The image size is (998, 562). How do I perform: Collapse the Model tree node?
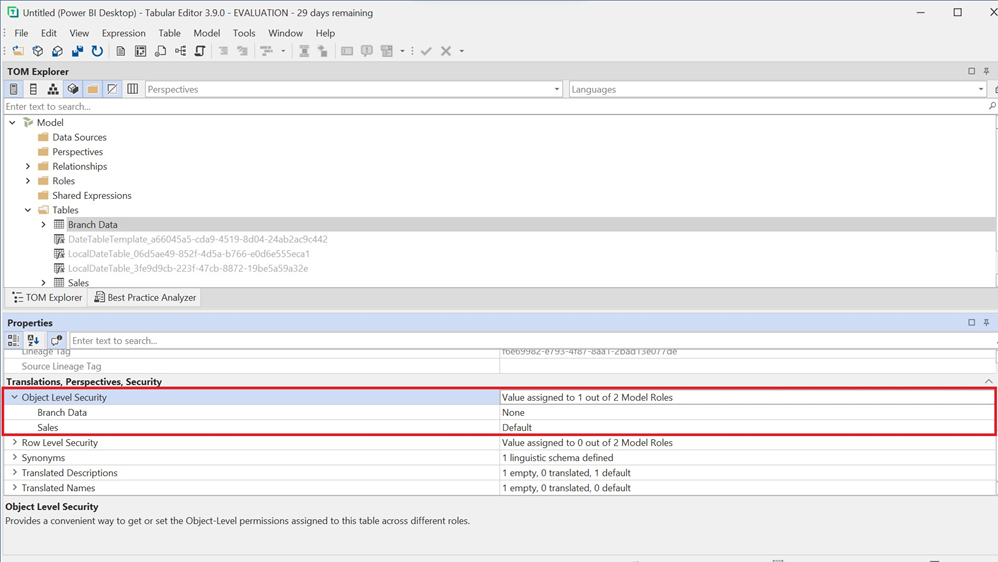pyautogui.click(x=12, y=122)
